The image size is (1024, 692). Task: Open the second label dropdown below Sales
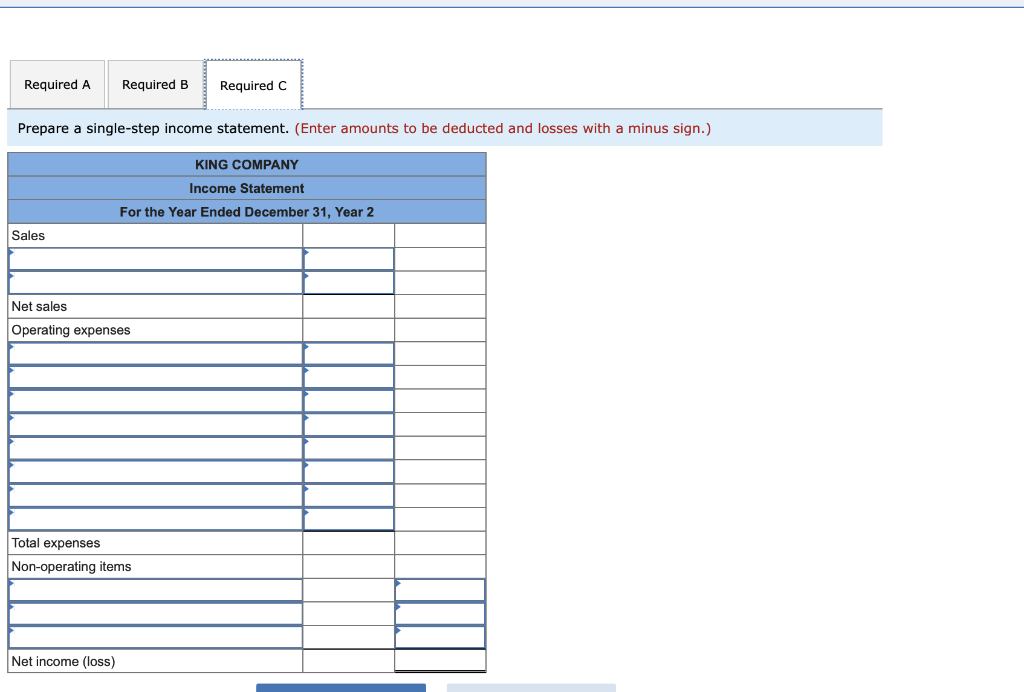[x=155, y=281]
